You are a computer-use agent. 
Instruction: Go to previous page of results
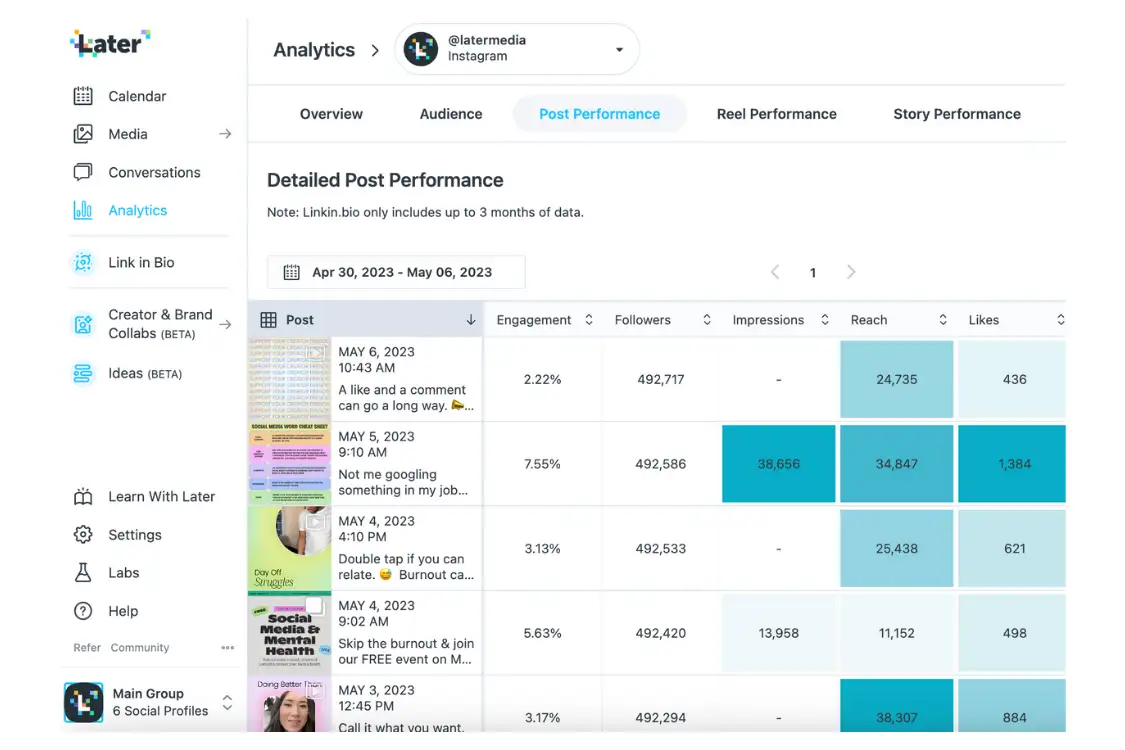click(775, 272)
